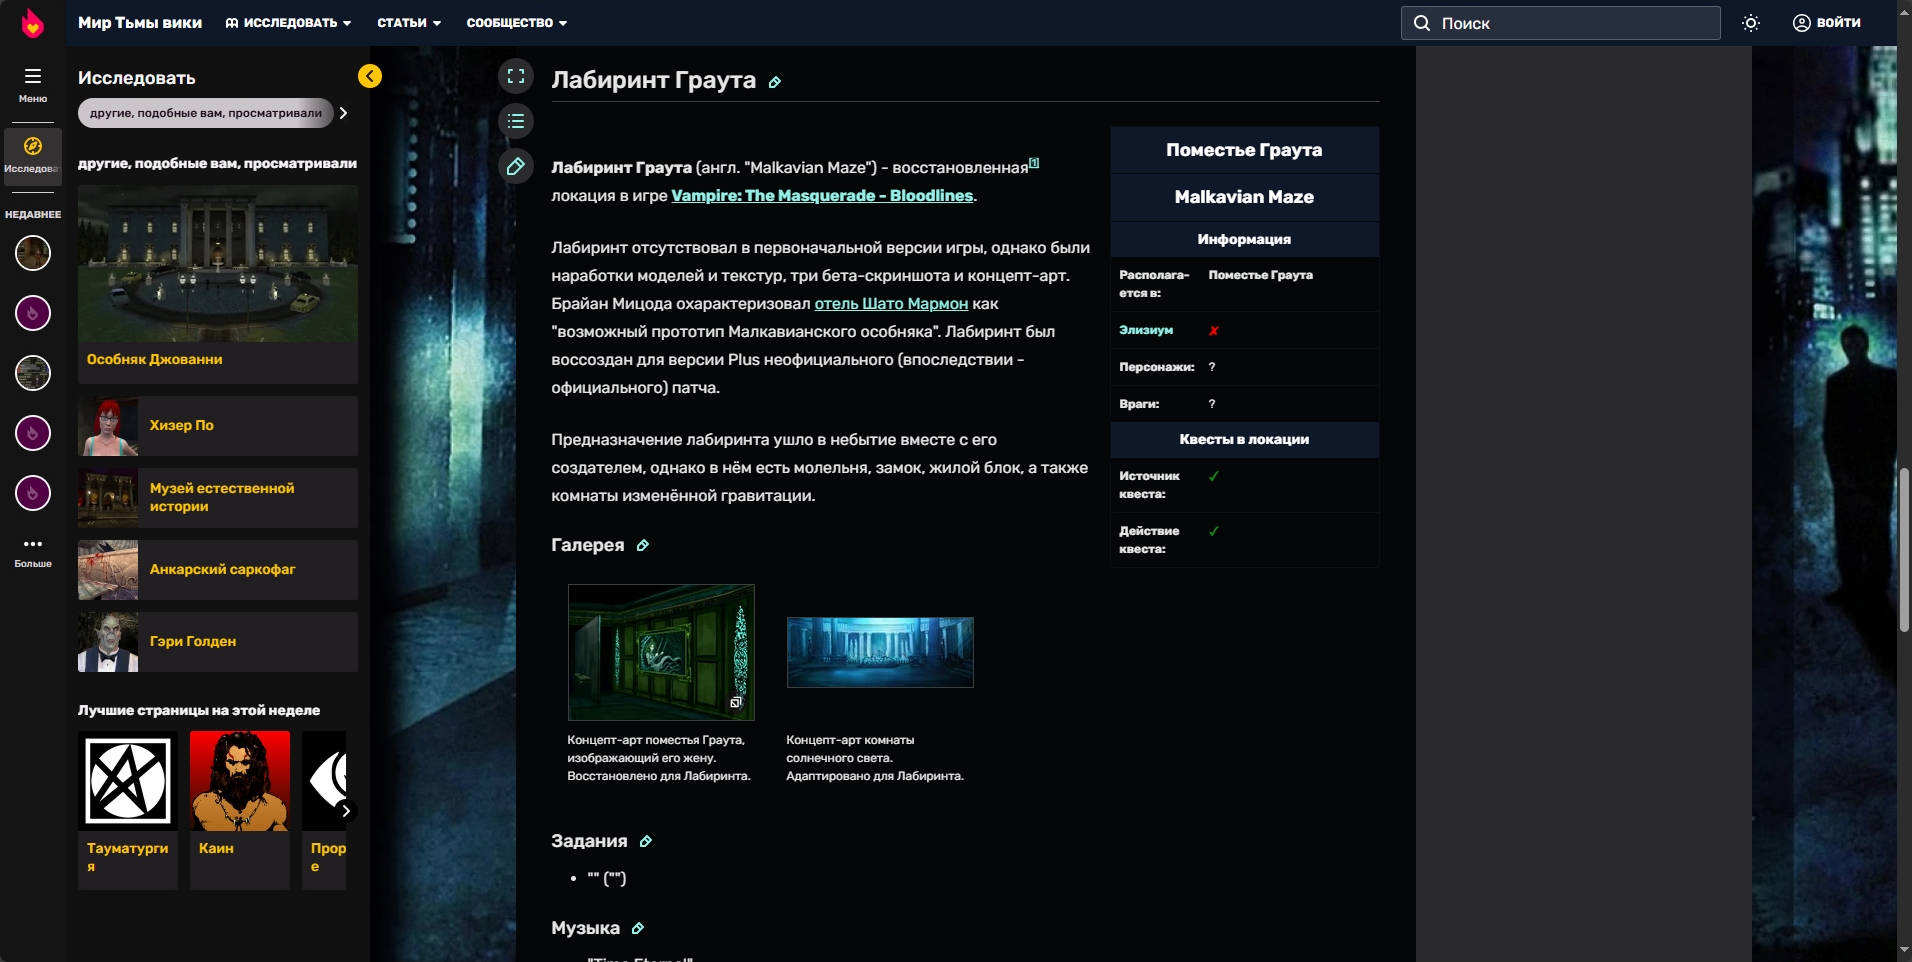Open first recent wiki avatar under НЕДАВНЕЕ
Screen dimensions: 1912x962
click(x=33, y=253)
